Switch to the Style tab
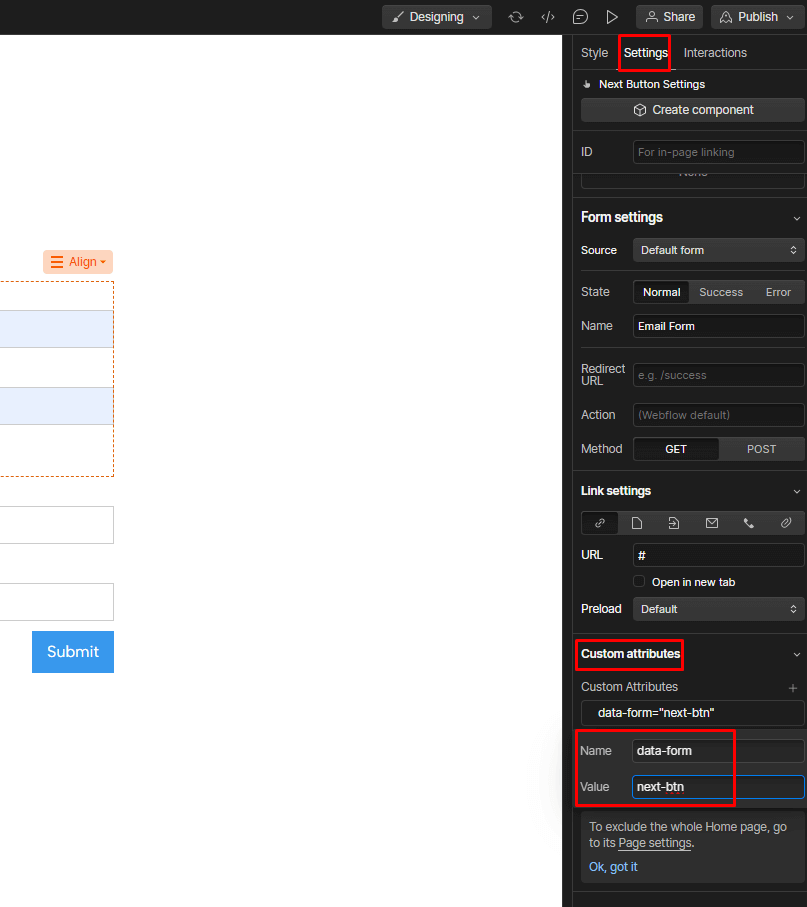 tap(594, 53)
